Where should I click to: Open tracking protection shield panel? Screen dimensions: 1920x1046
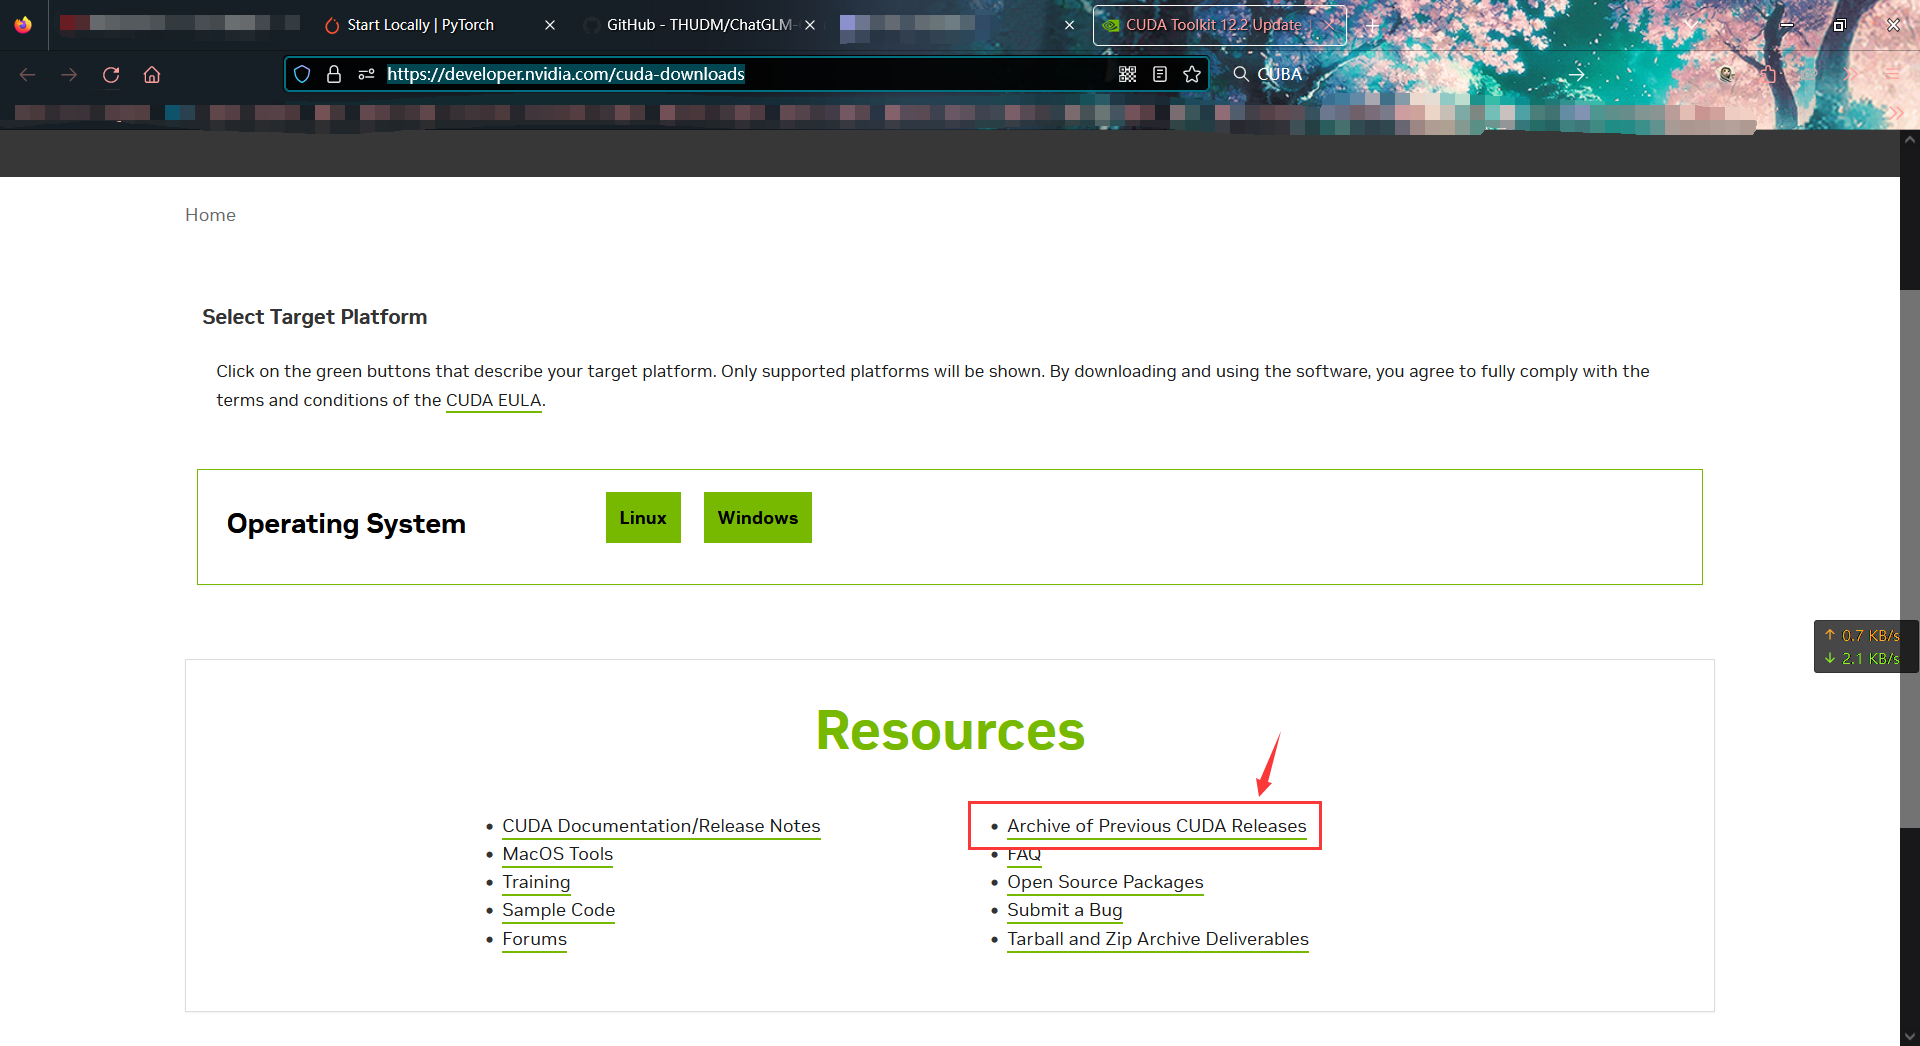click(x=302, y=74)
